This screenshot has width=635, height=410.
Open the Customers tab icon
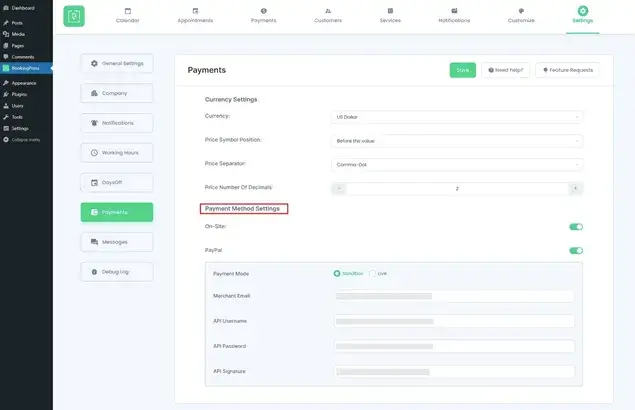(x=328, y=11)
